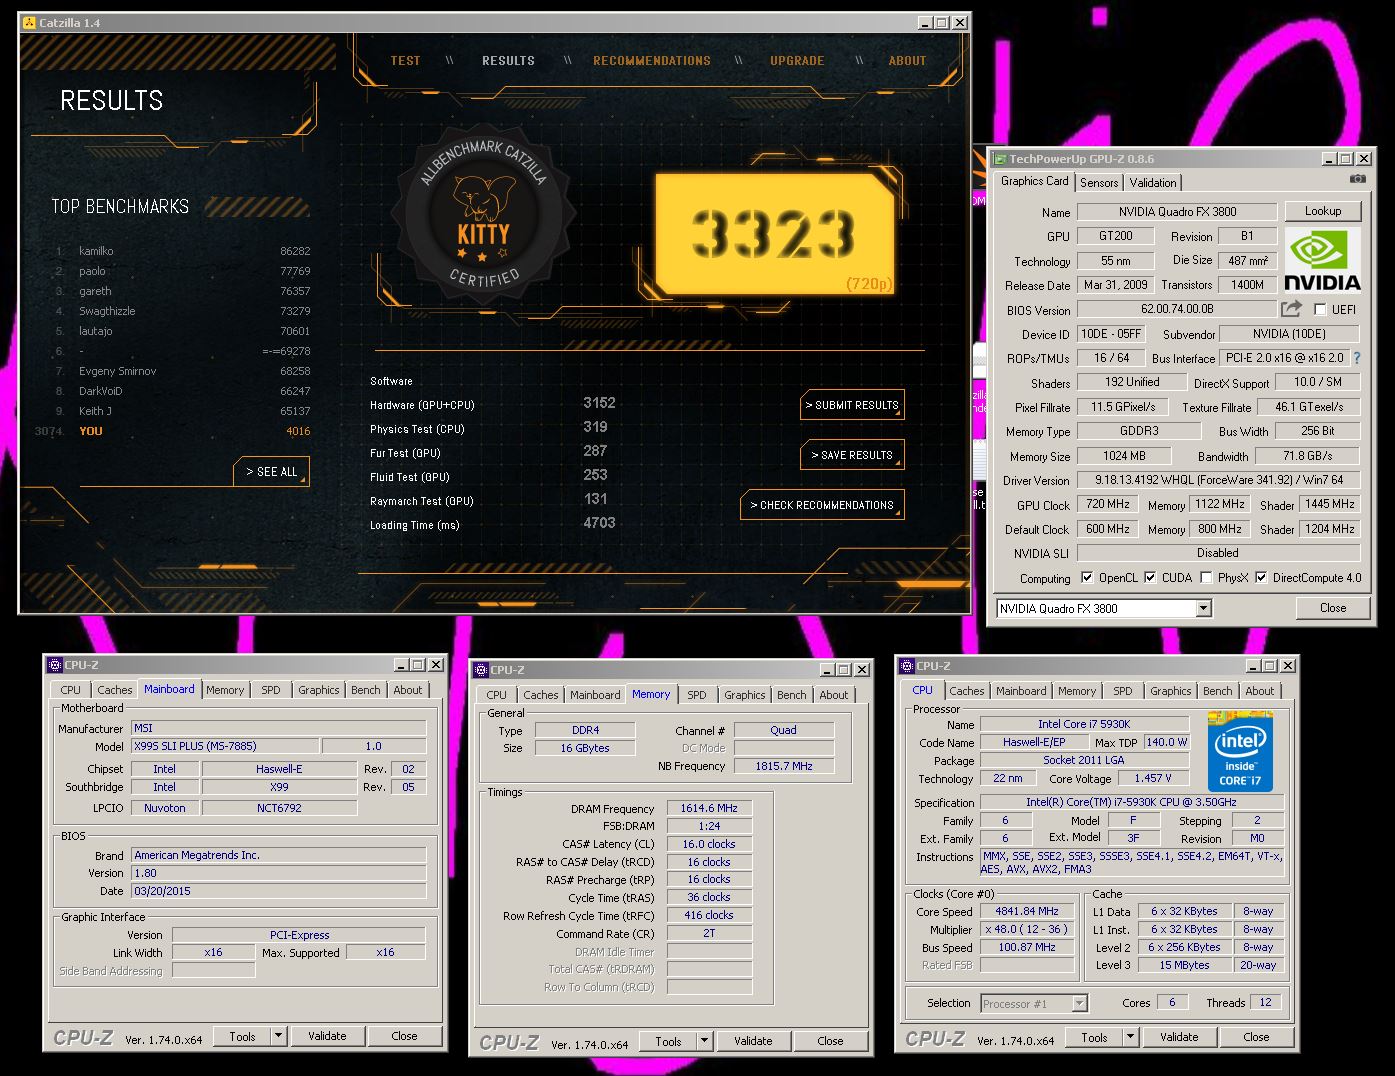Image resolution: width=1395 pixels, height=1076 pixels.
Task: Open SPD tab in CPU-Z Mainboard window
Action: coord(270,690)
